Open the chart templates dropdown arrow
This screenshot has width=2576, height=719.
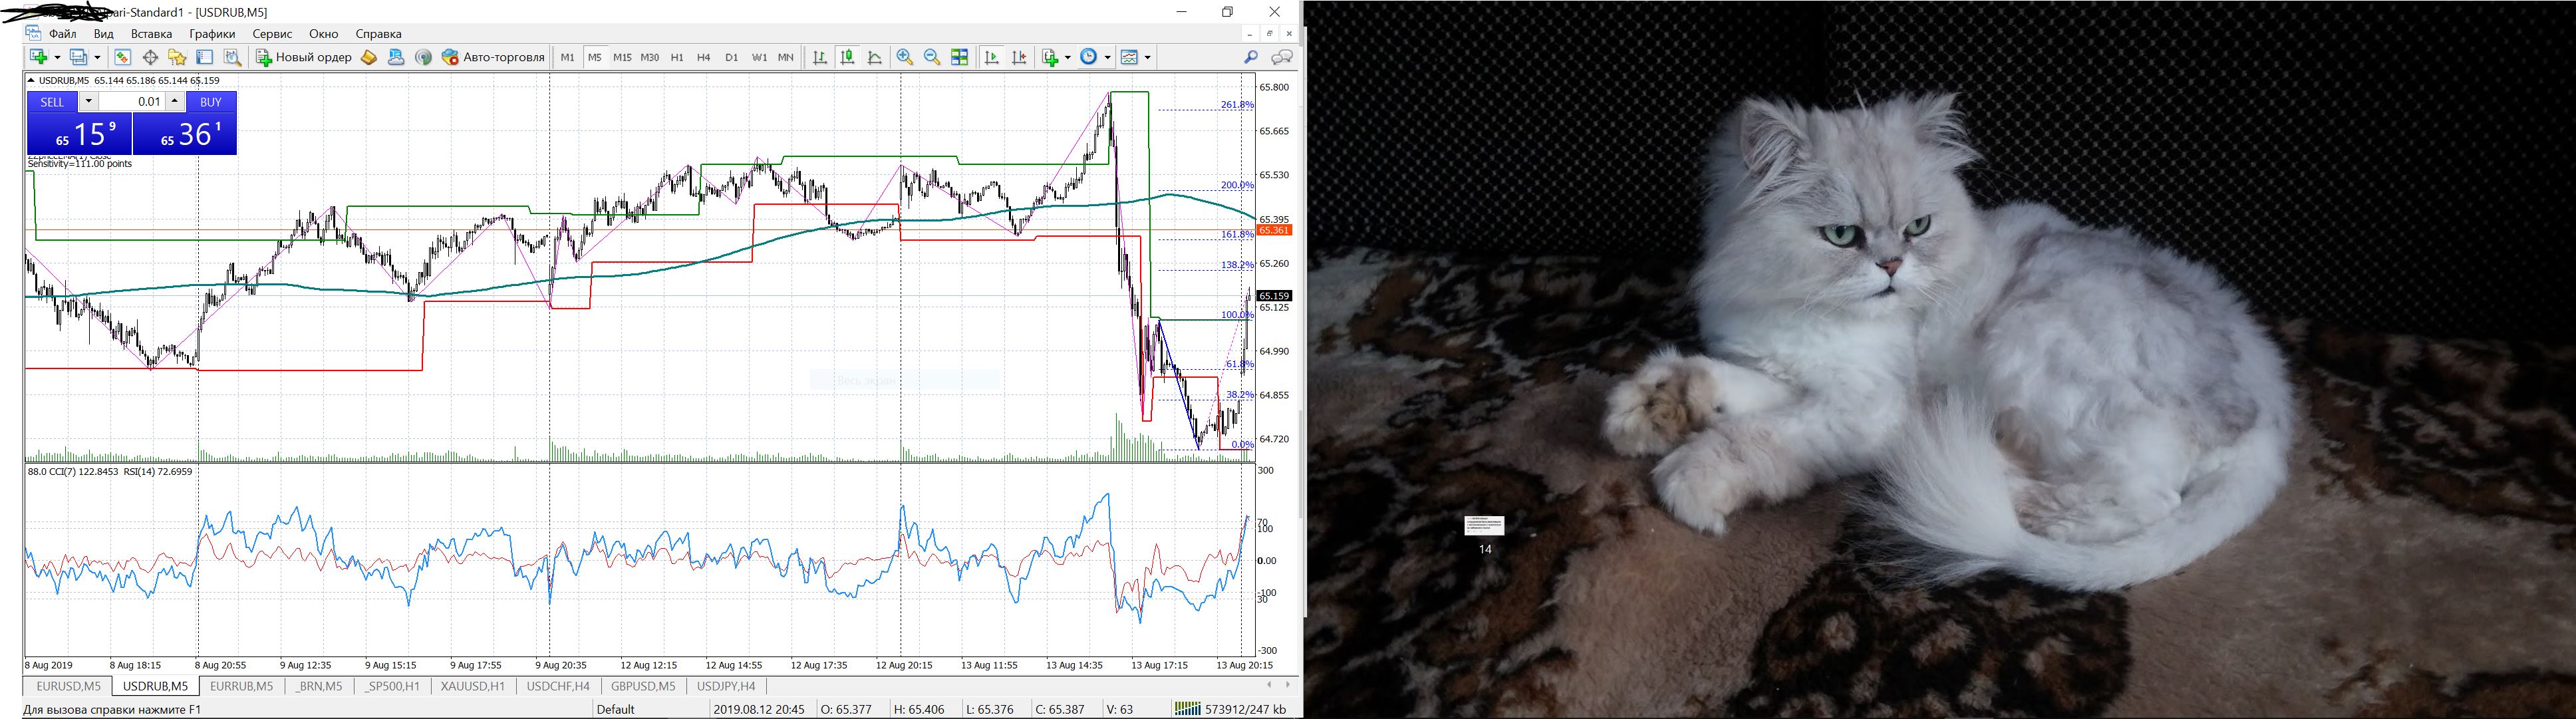coord(1148,57)
